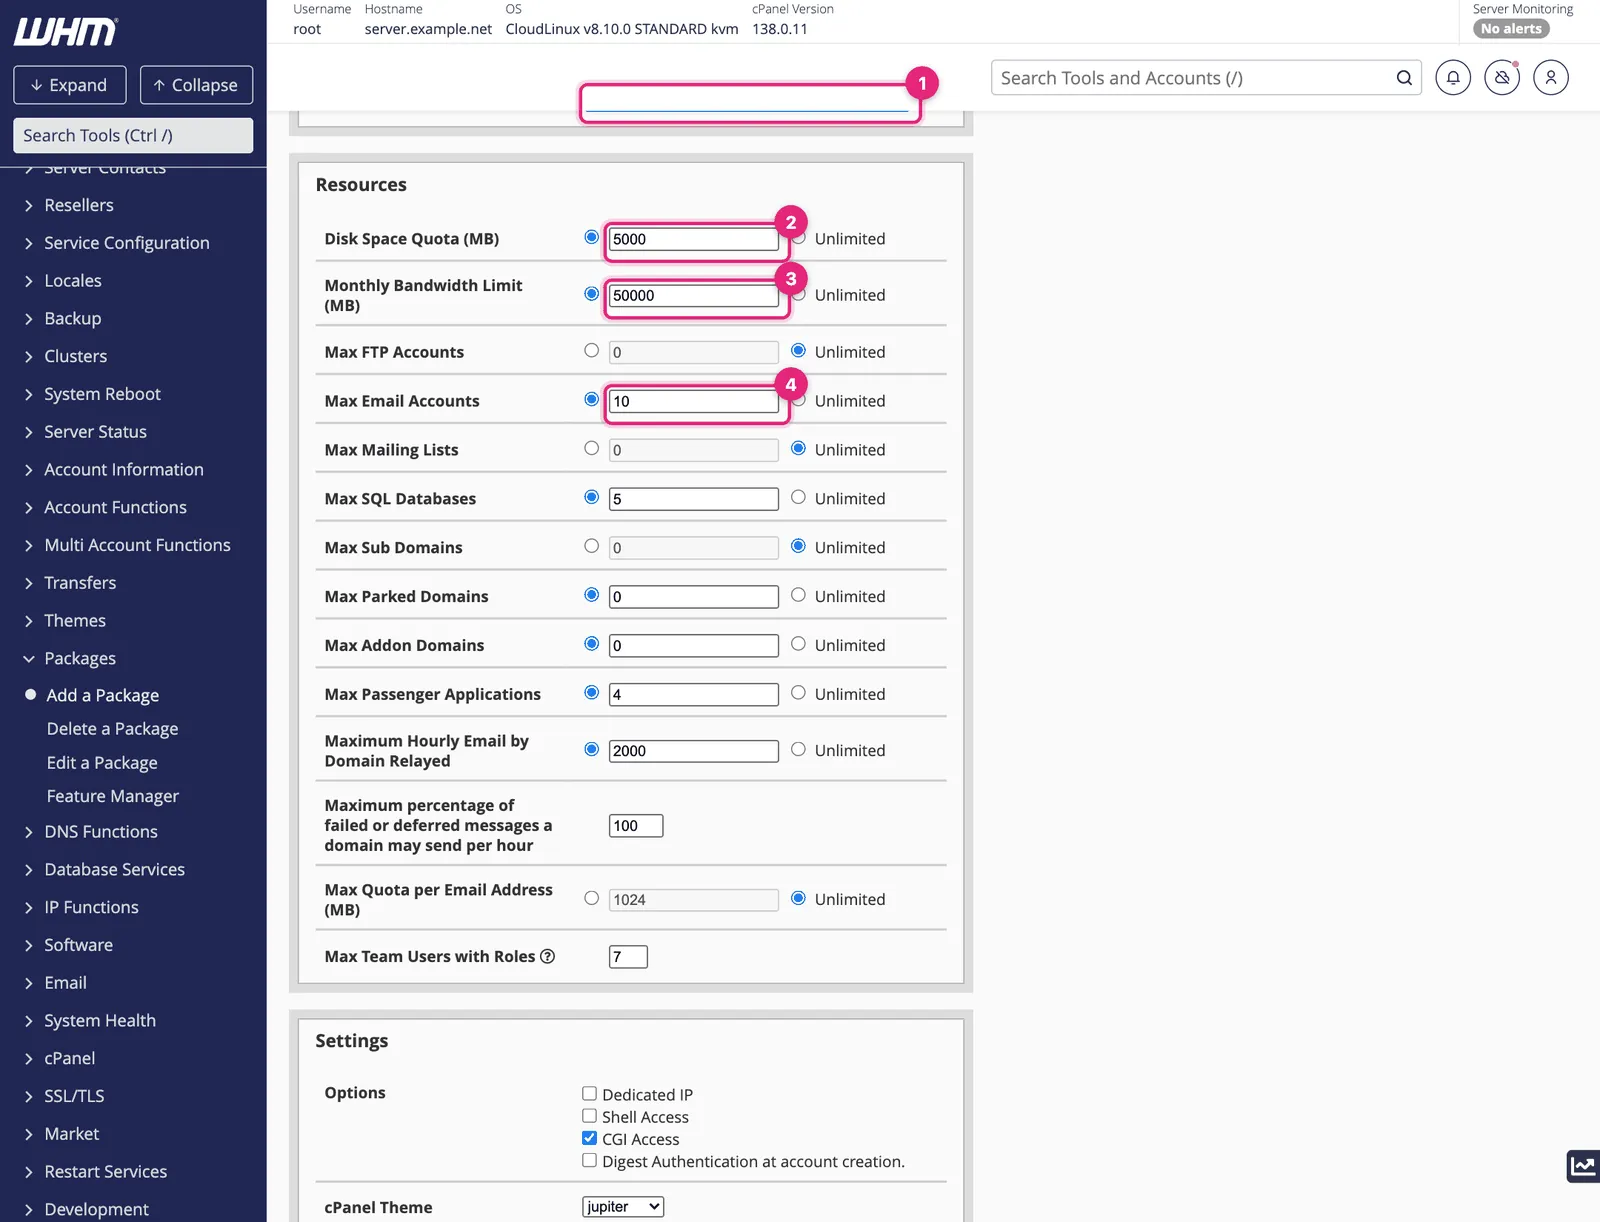Screen dimensions: 1600x1222
Task: Click the package name input field
Action: coord(748,102)
